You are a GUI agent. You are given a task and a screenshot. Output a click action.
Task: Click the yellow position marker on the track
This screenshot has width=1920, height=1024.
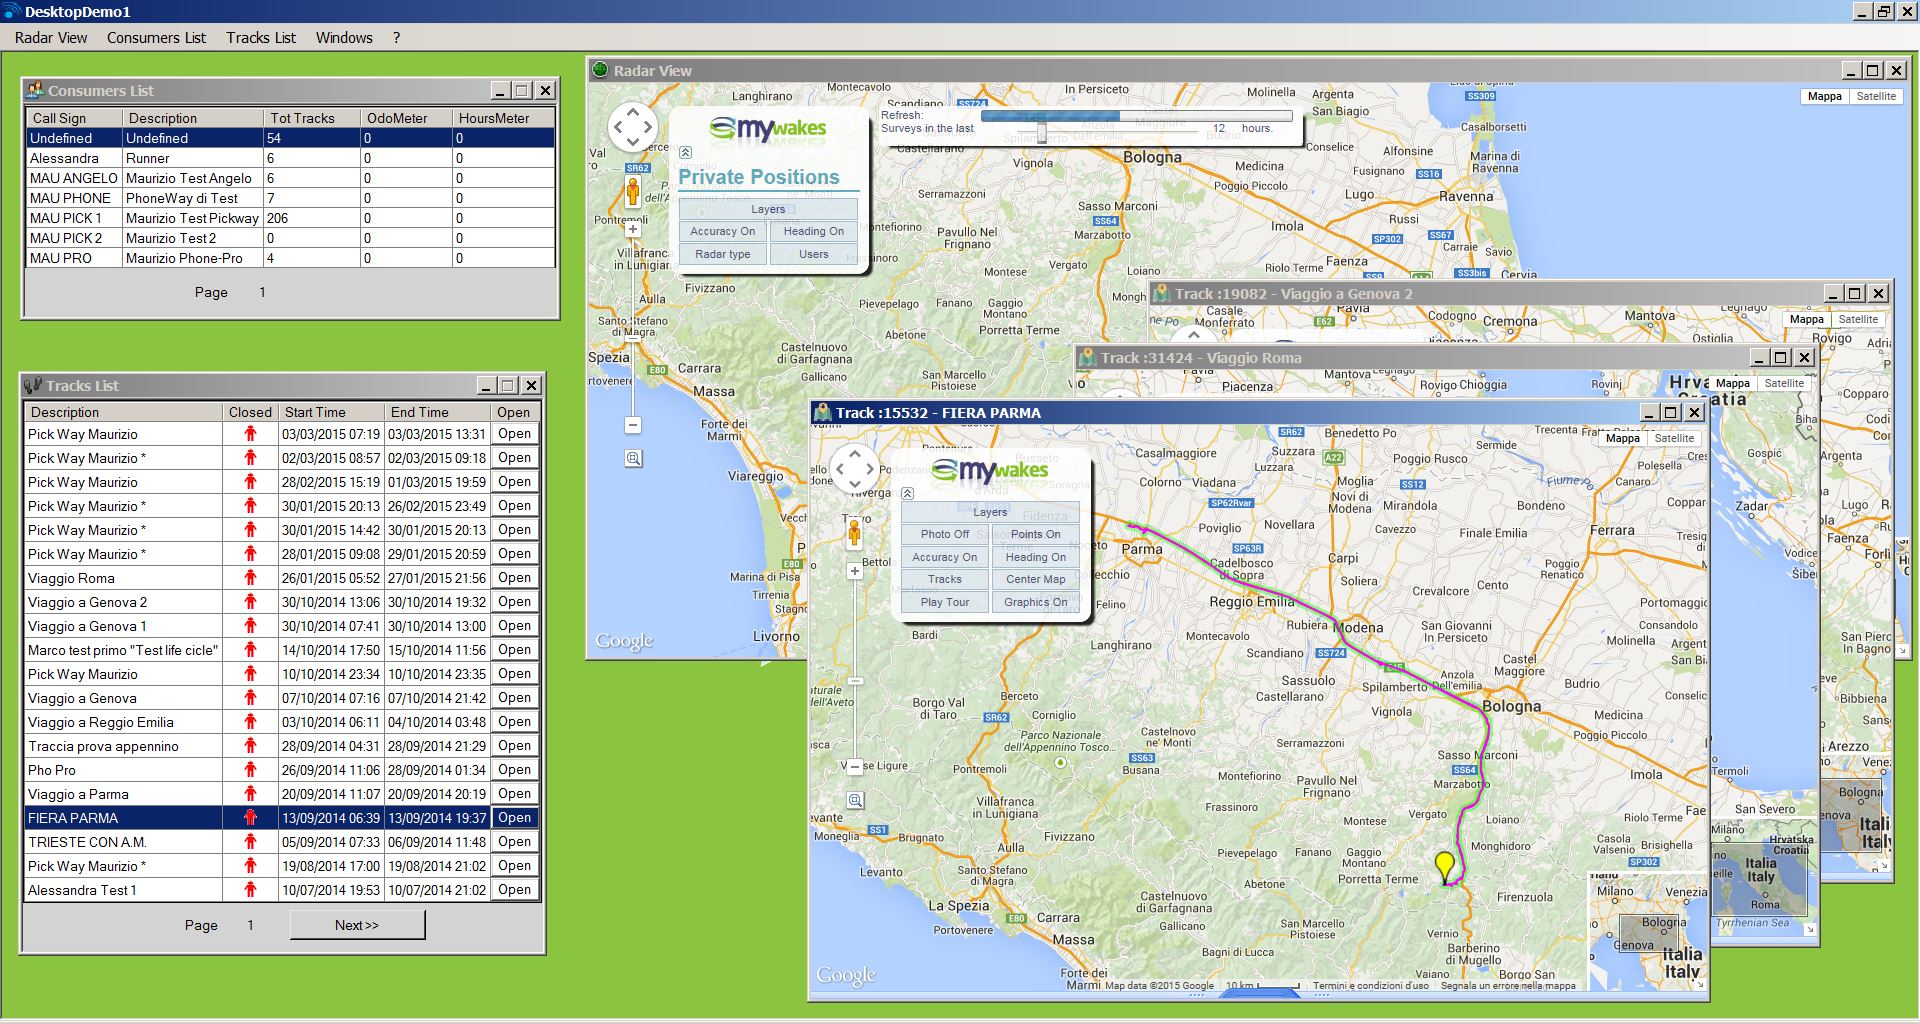pyautogui.click(x=1444, y=866)
